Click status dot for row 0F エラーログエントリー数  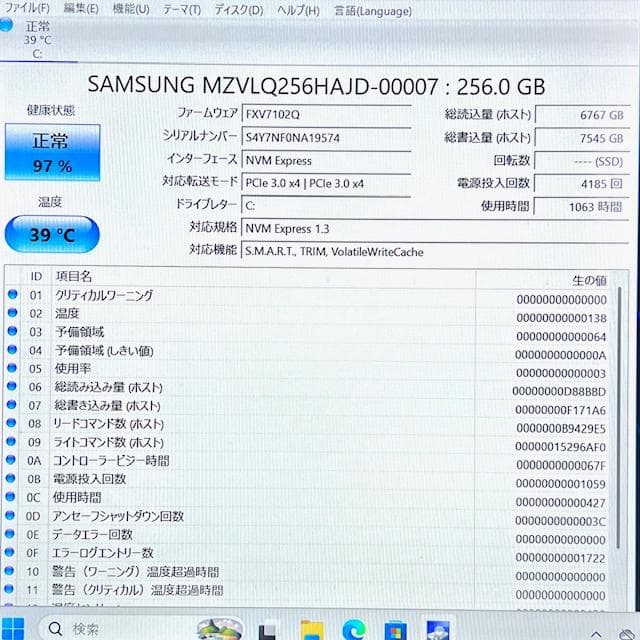[x=9, y=552]
